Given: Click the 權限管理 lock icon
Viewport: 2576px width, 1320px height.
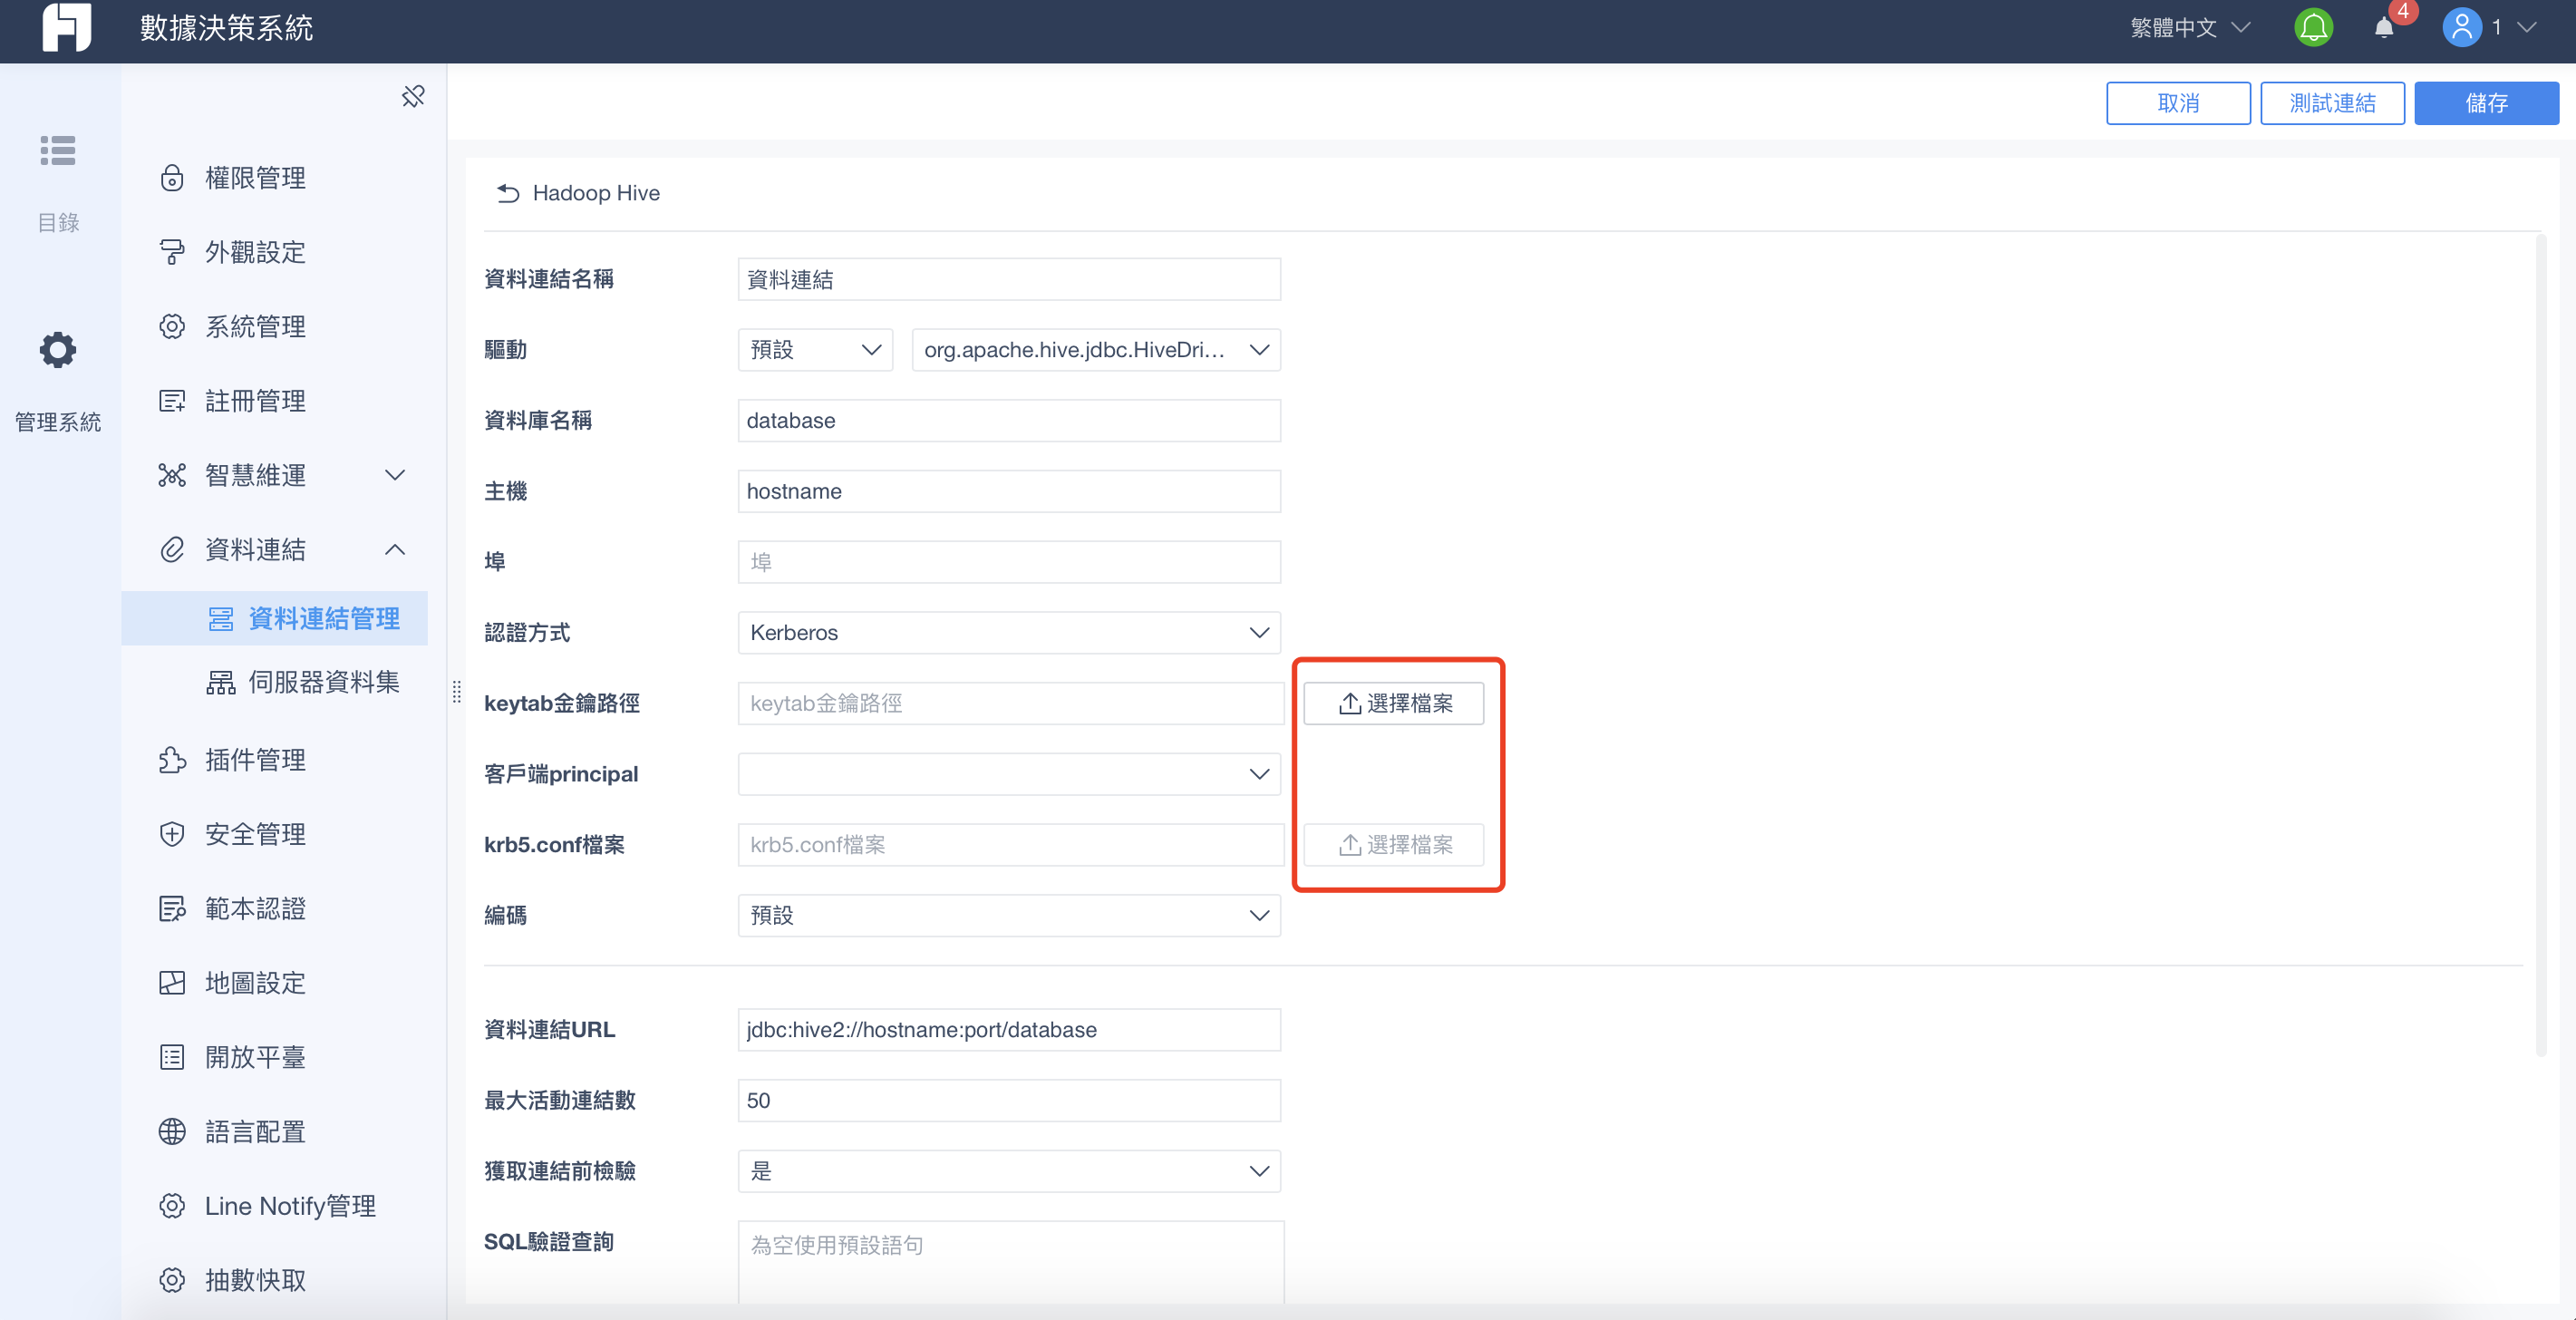Looking at the screenshot, I should 172,178.
